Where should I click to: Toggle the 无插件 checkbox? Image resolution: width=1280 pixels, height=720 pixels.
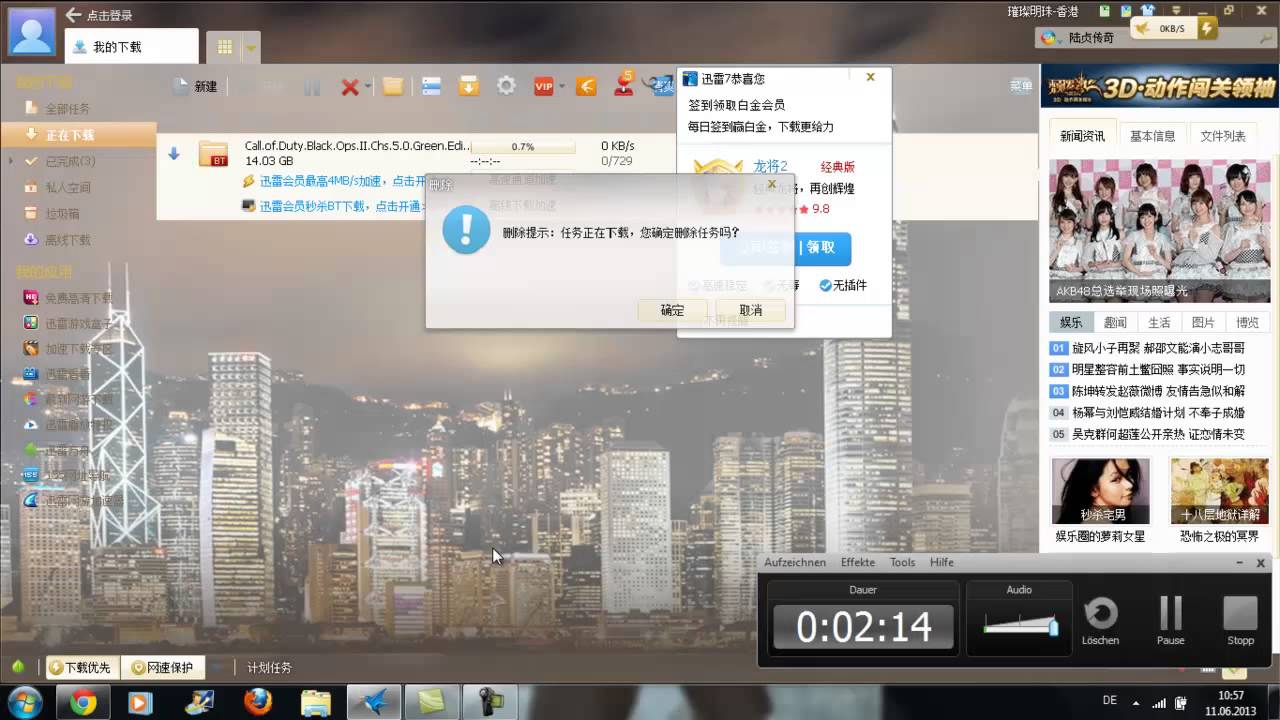(826, 285)
